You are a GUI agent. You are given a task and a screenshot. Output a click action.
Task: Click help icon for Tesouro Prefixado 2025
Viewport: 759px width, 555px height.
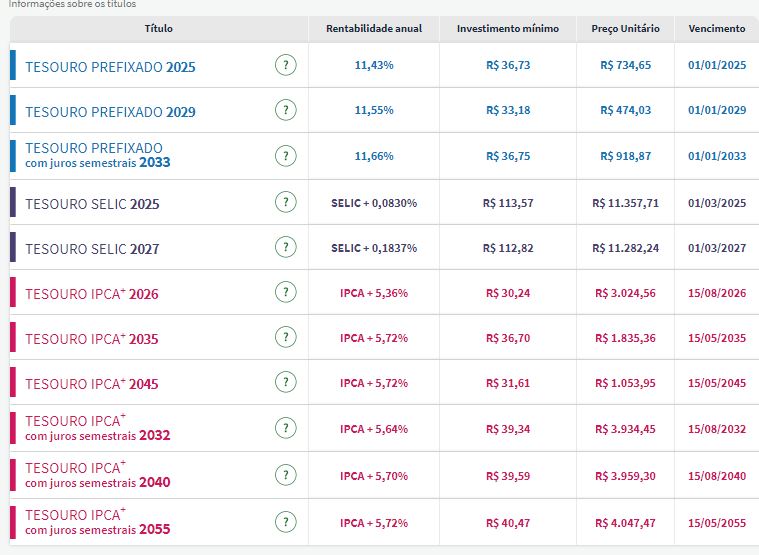[286, 66]
